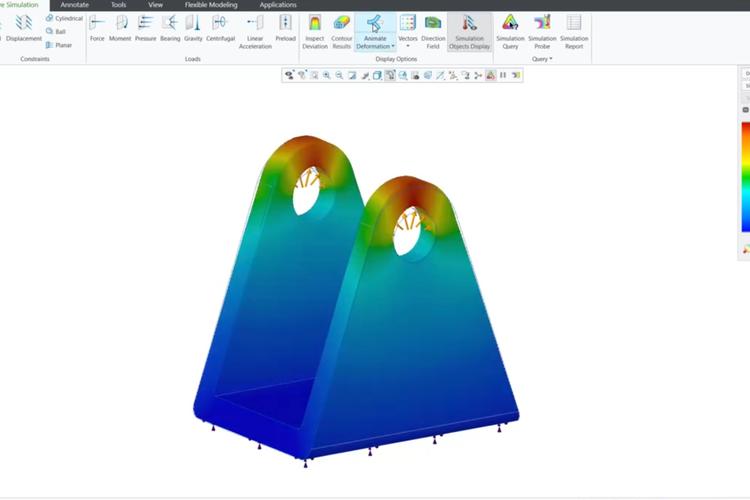Toggle Simulation Objects Display
This screenshot has height=500, width=750.
(469, 28)
